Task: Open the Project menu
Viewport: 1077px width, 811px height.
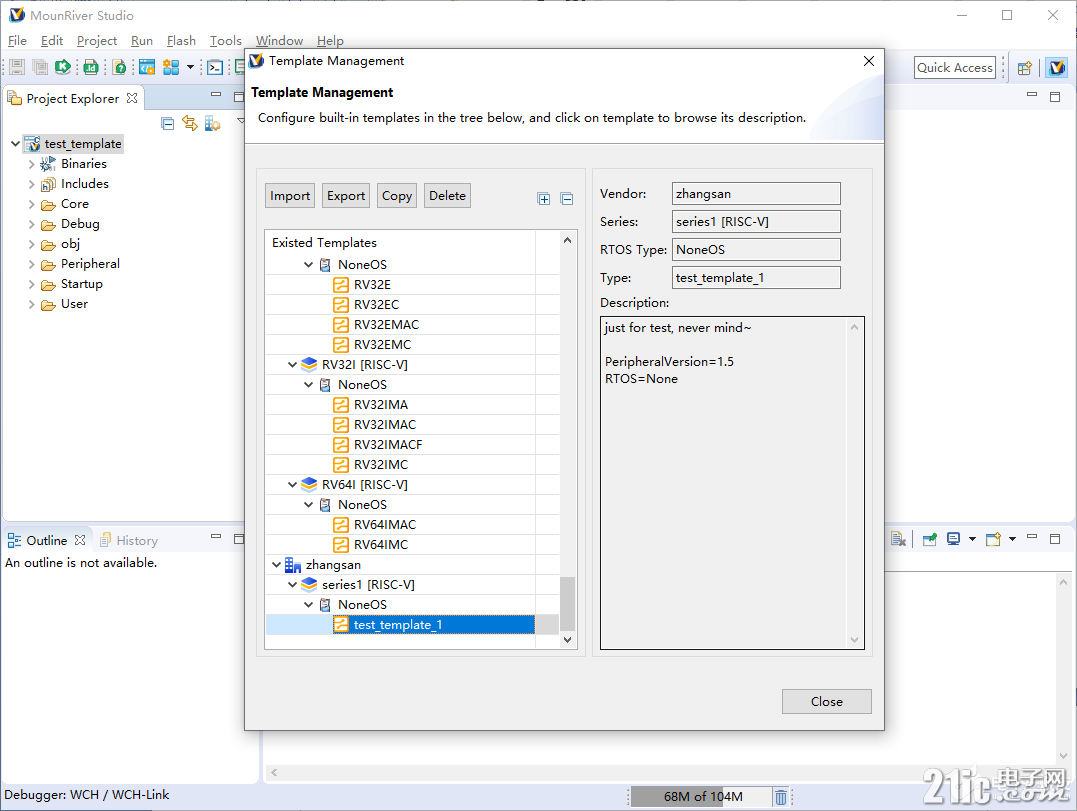Action: point(97,41)
